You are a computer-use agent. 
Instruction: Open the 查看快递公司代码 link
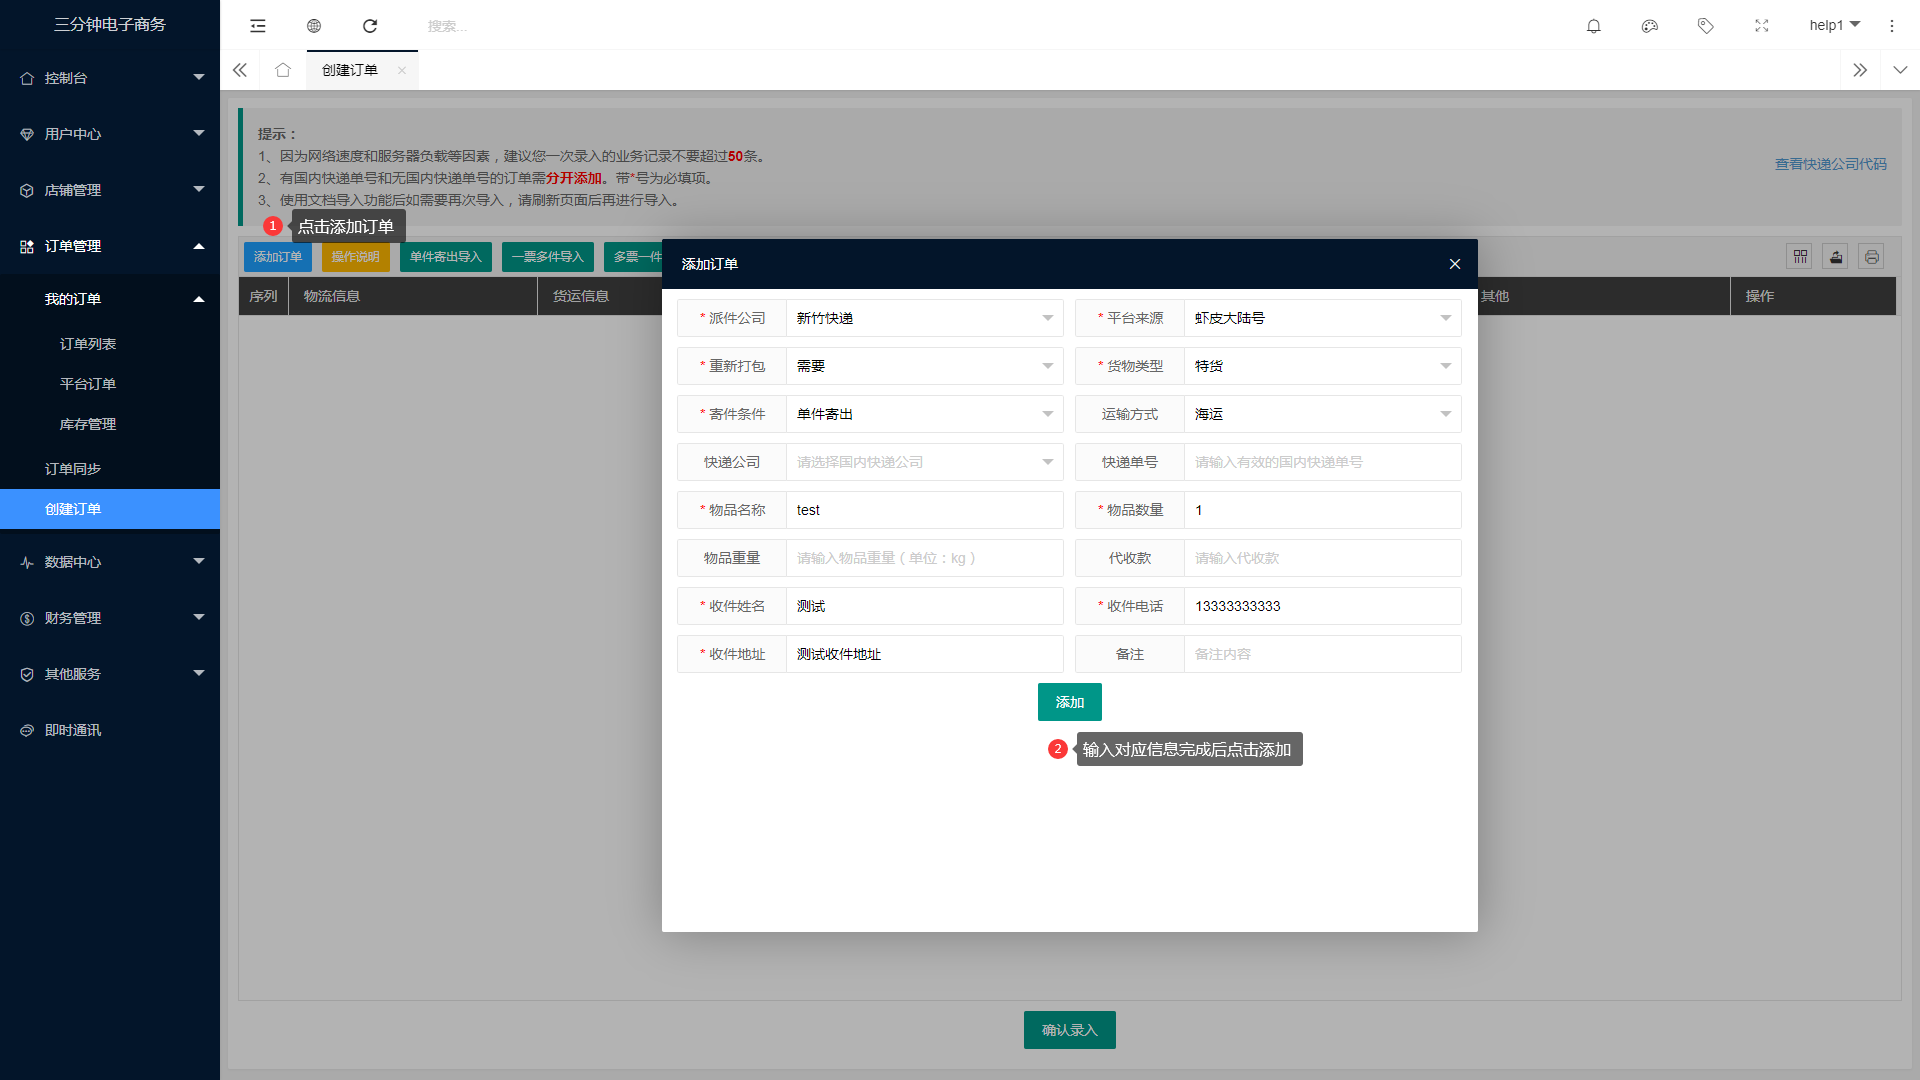1830,164
